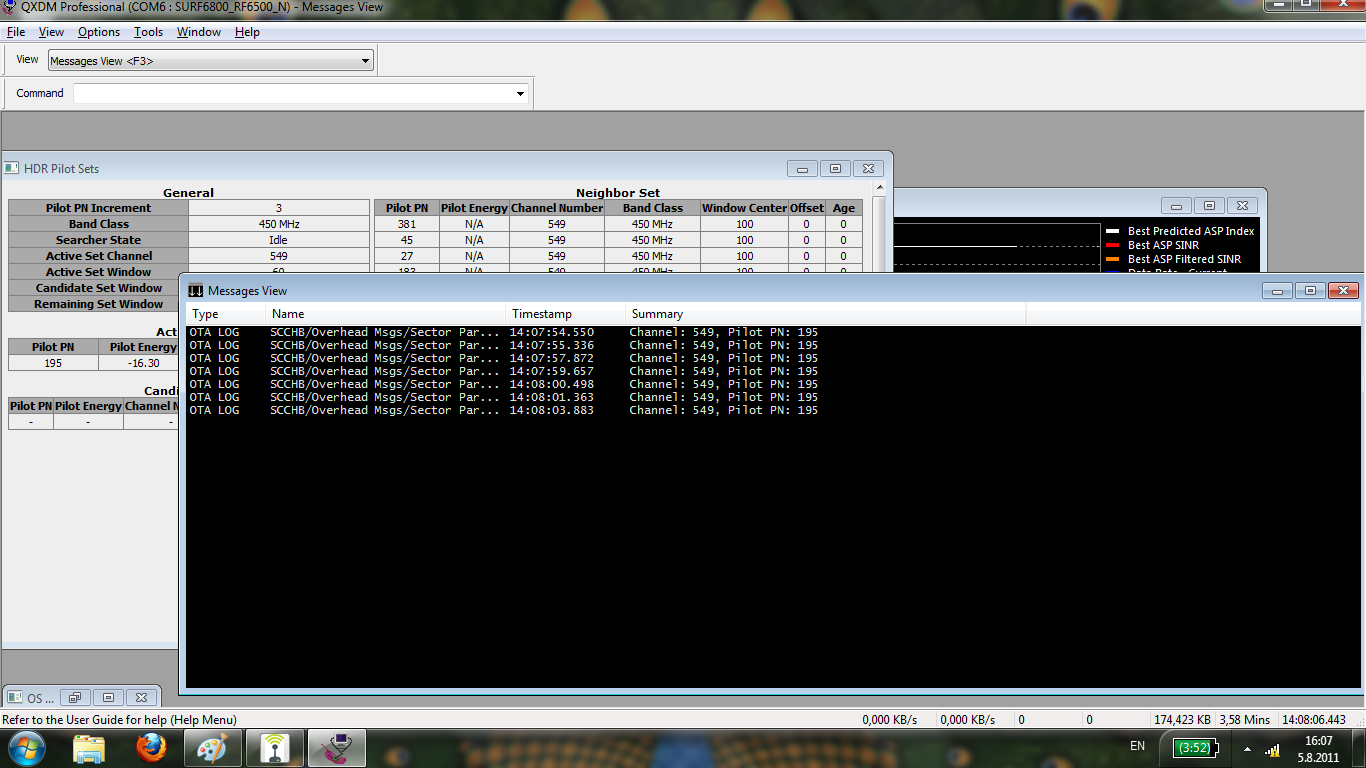The width and height of the screenshot is (1366, 768).
Task: Click the 14:08:06.443 status bar time
Action: click(x=1315, y=720)
